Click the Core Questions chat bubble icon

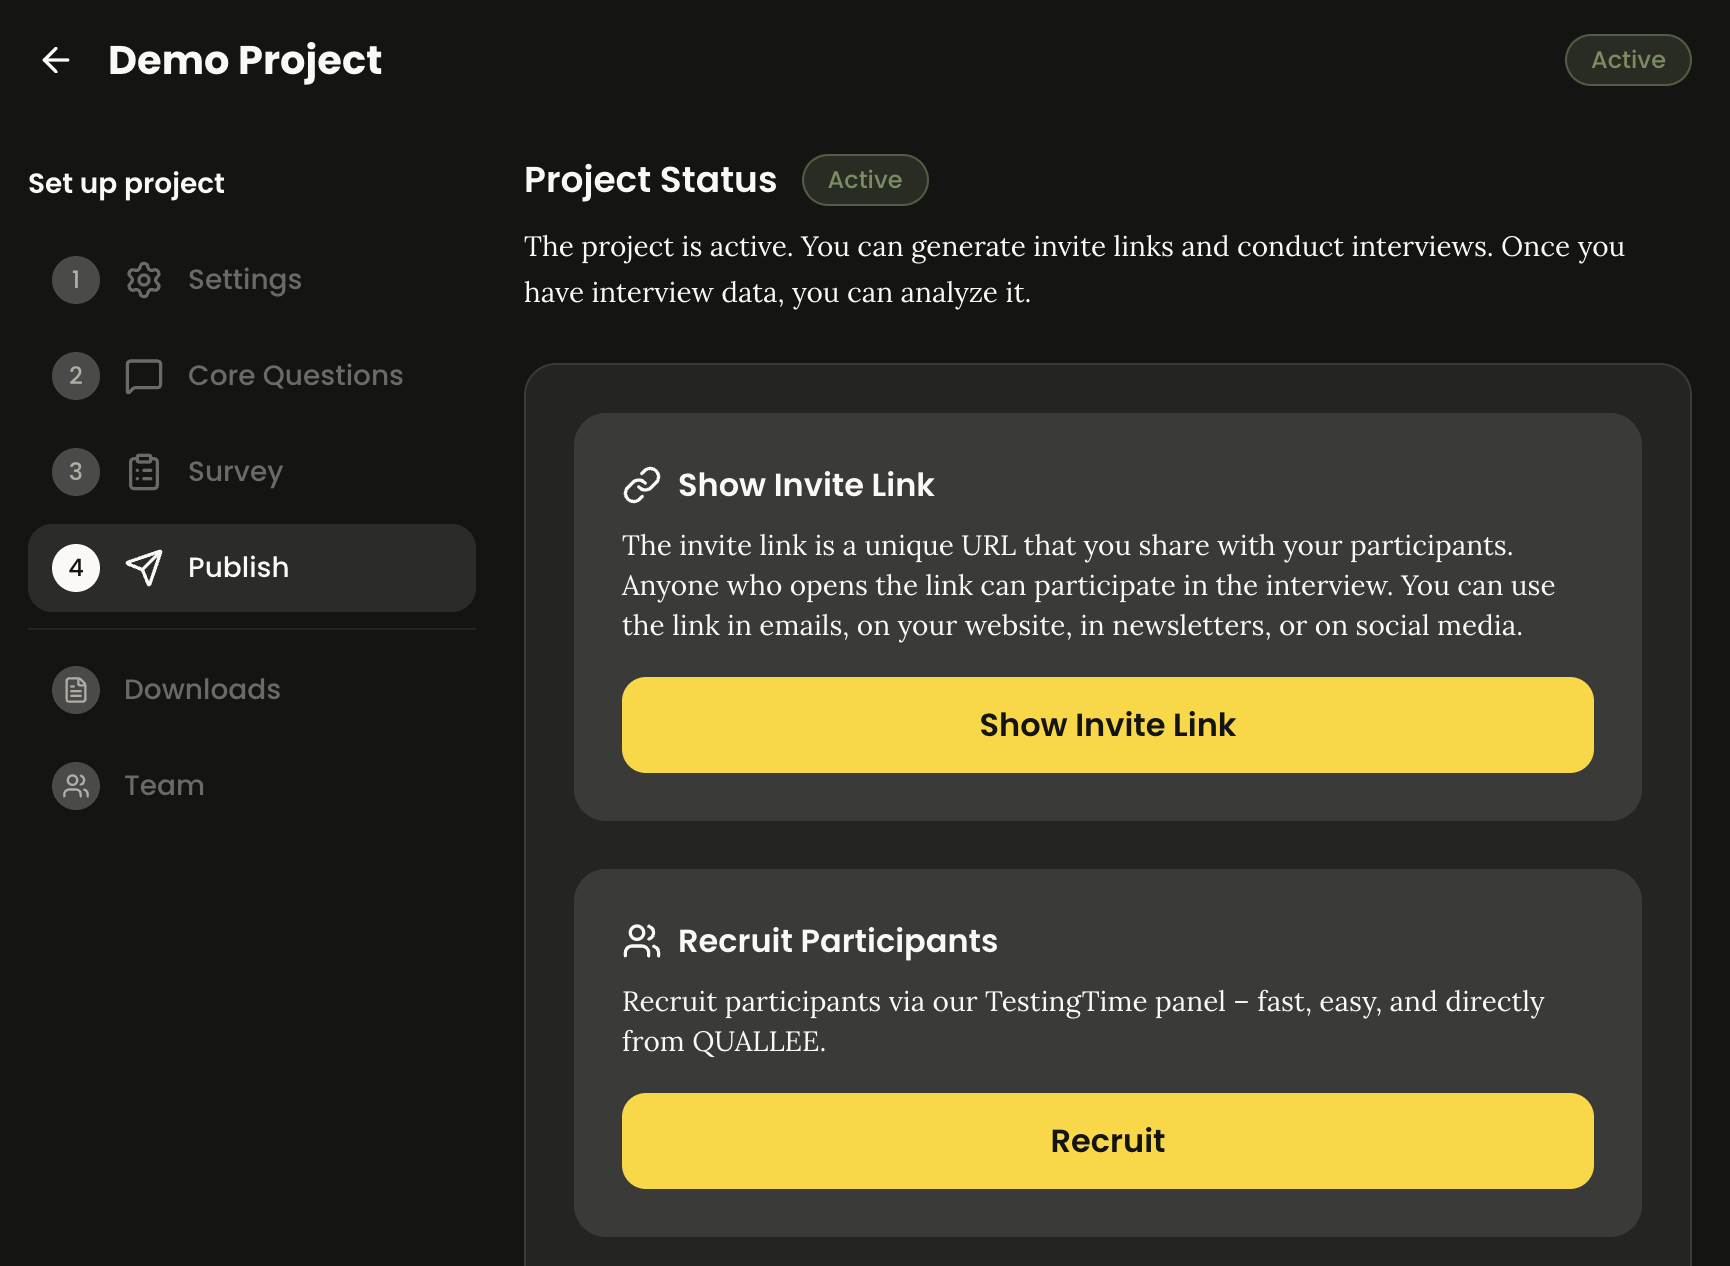(144, 376)
